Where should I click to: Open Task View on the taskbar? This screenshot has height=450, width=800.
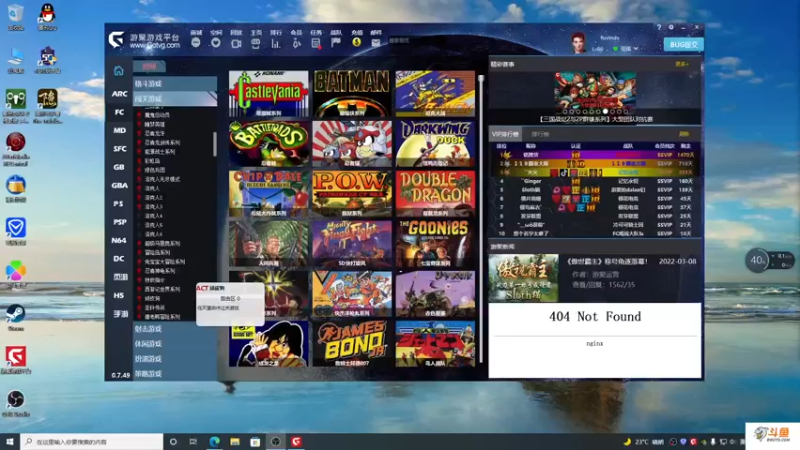(x=193, y=441)
